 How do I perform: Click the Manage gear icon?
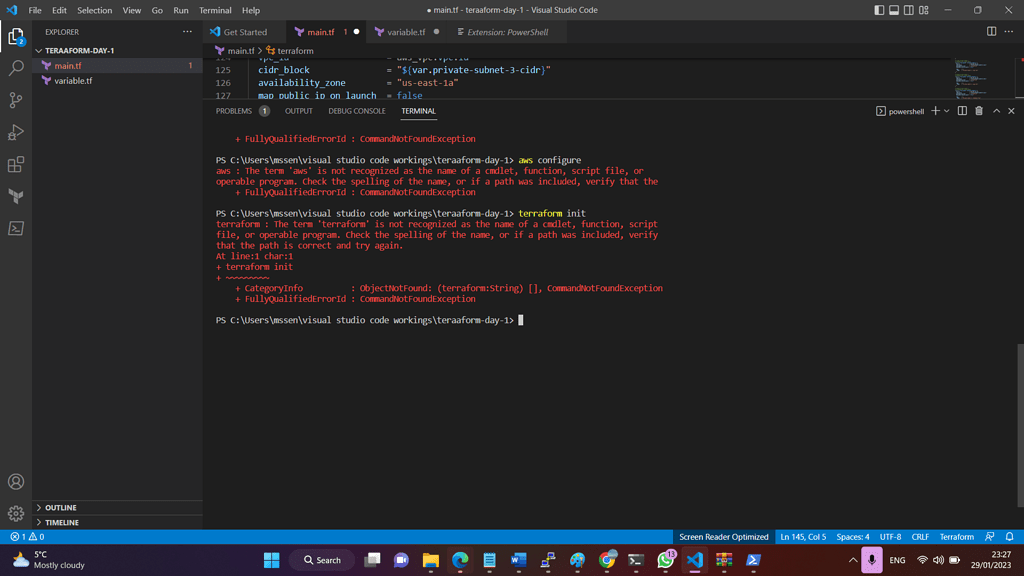coord(16,513)
